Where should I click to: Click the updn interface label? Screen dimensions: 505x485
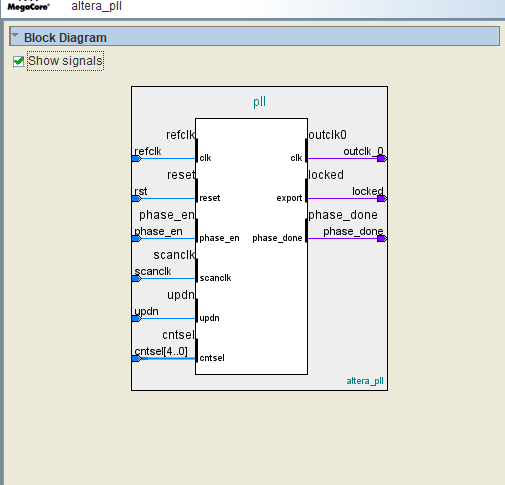point(181,295)
